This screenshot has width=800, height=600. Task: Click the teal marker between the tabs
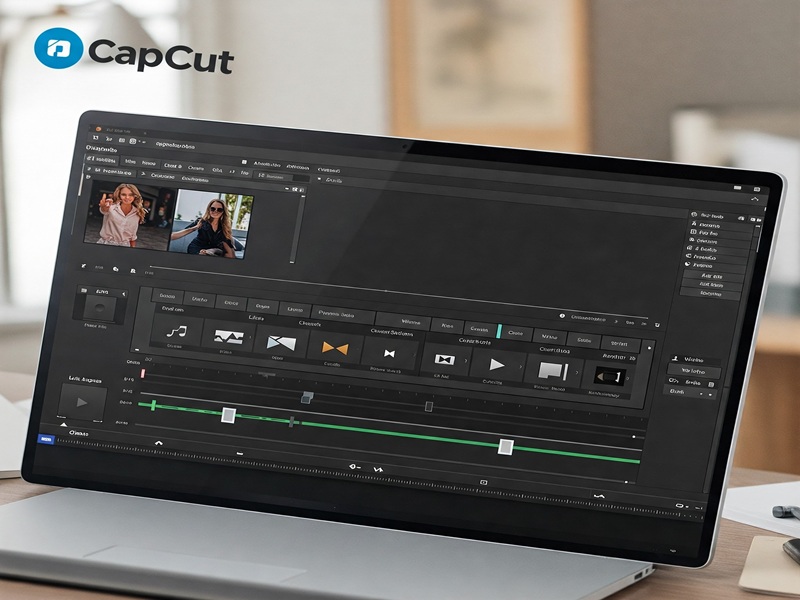499,331
